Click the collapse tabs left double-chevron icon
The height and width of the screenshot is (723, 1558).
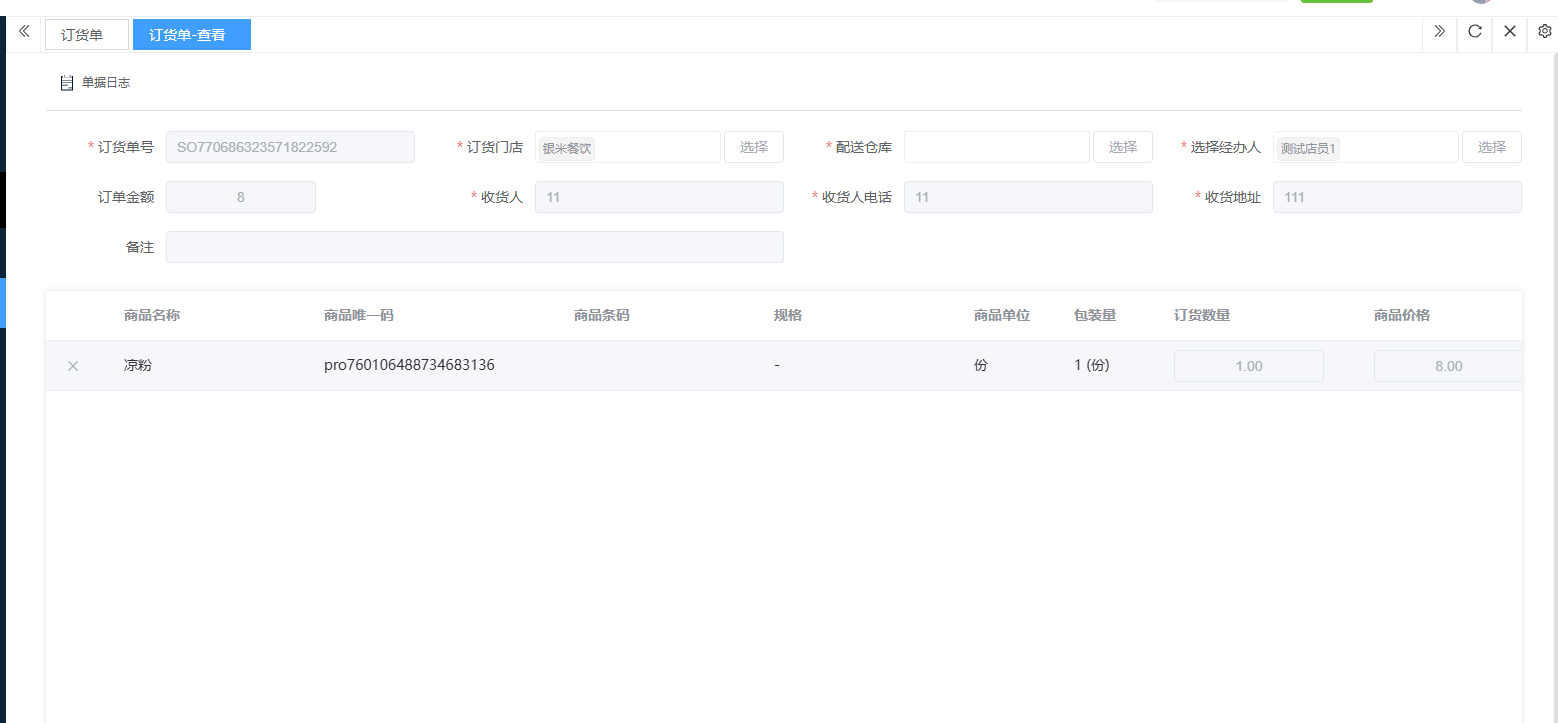pos(24,32)
